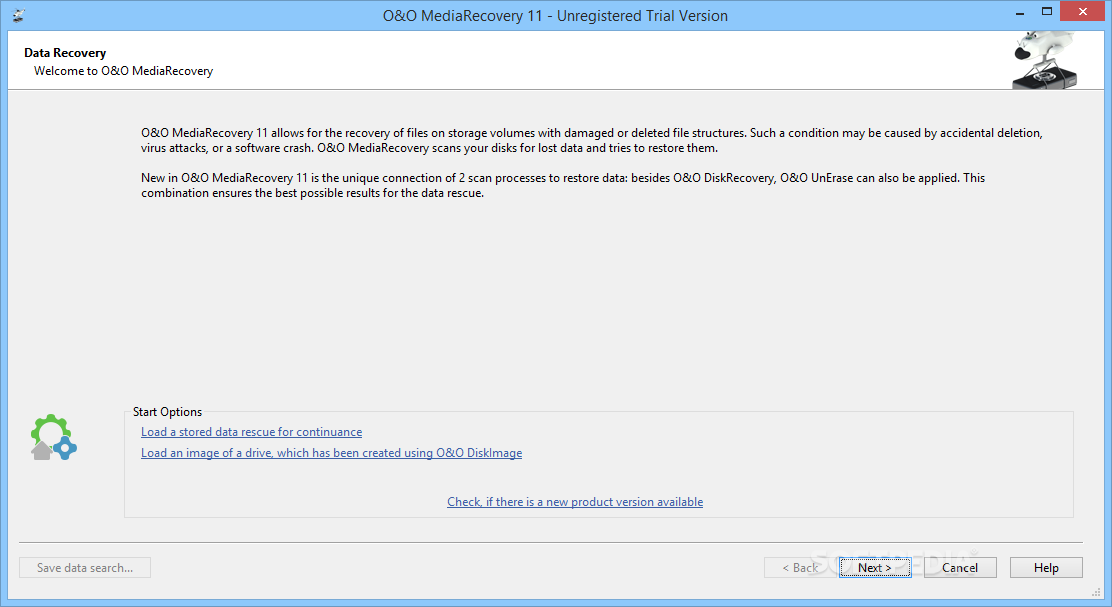Click 'Welcome to O&O MediaRecovery' subtitle
Image resolution: width=1112 pixels, height=607 pixels.
point(123,71)
